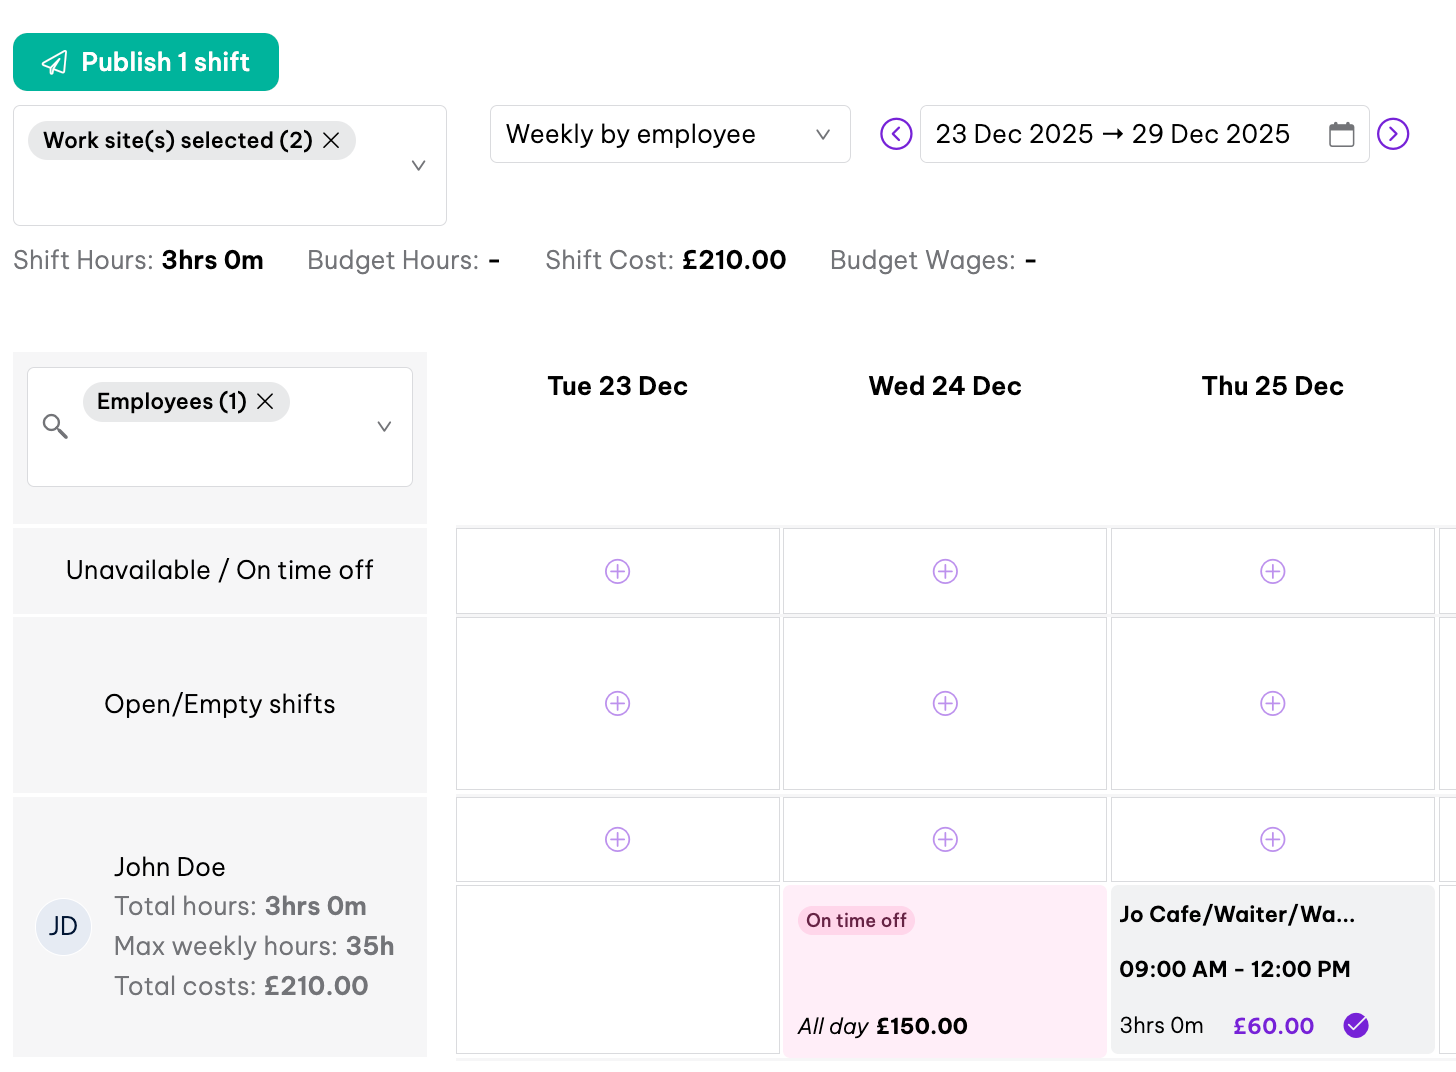Add a shift for John Doe on Thursday
This screenshot has height=1072, width=1456.
pos(1273,839)
